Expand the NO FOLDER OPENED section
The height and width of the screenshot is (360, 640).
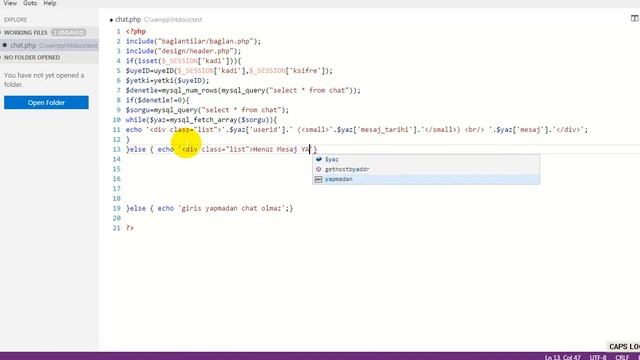32,58
